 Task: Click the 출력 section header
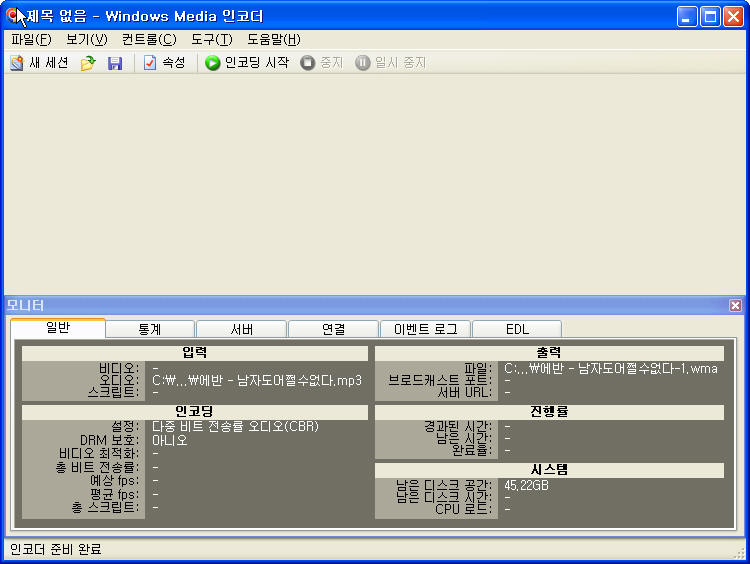pos(549,353)
